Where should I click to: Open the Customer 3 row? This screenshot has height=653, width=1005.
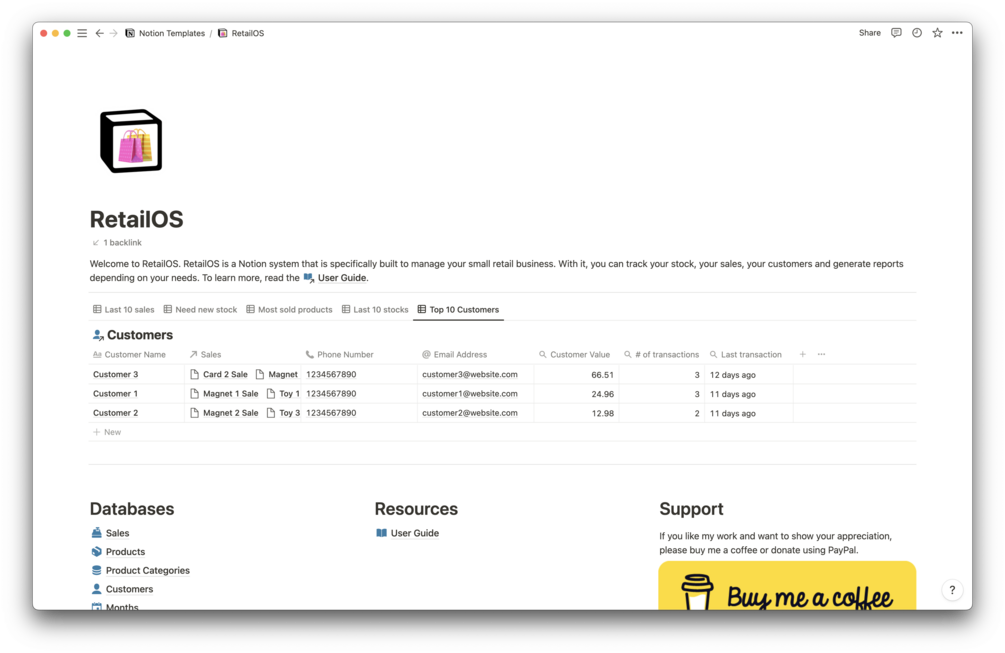[x=115, y=374]
